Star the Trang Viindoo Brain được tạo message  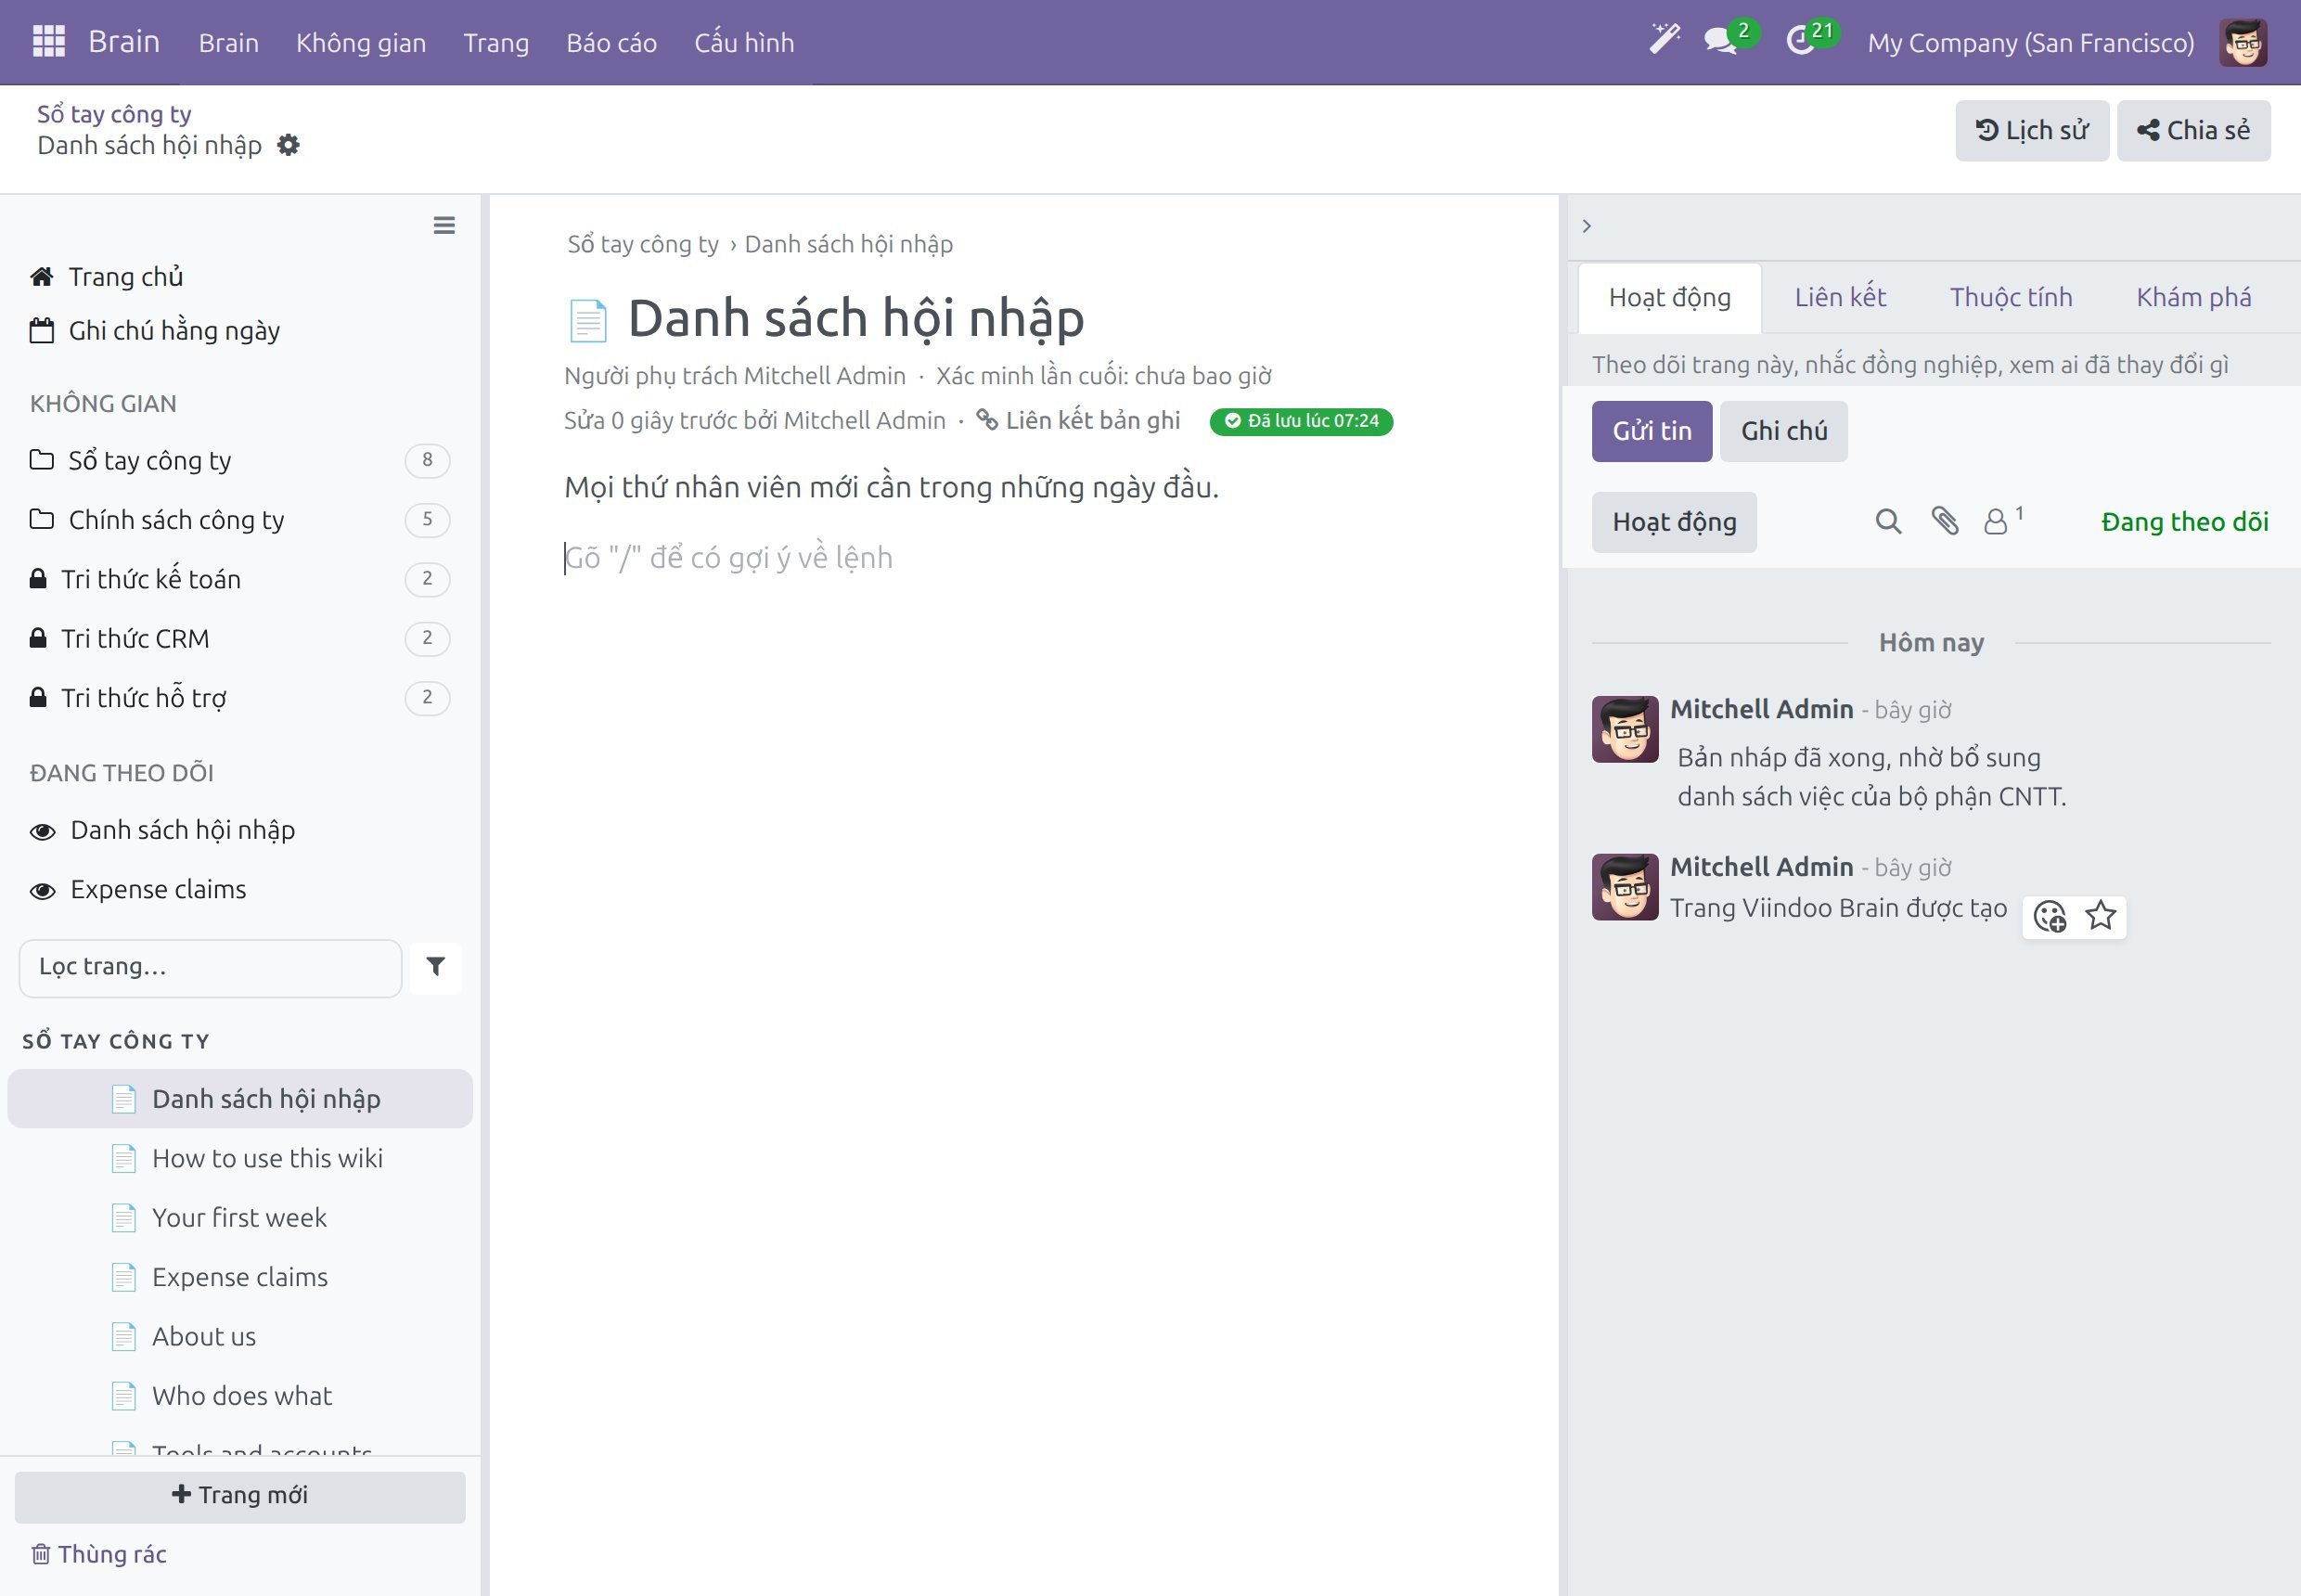click(2101, 915)
